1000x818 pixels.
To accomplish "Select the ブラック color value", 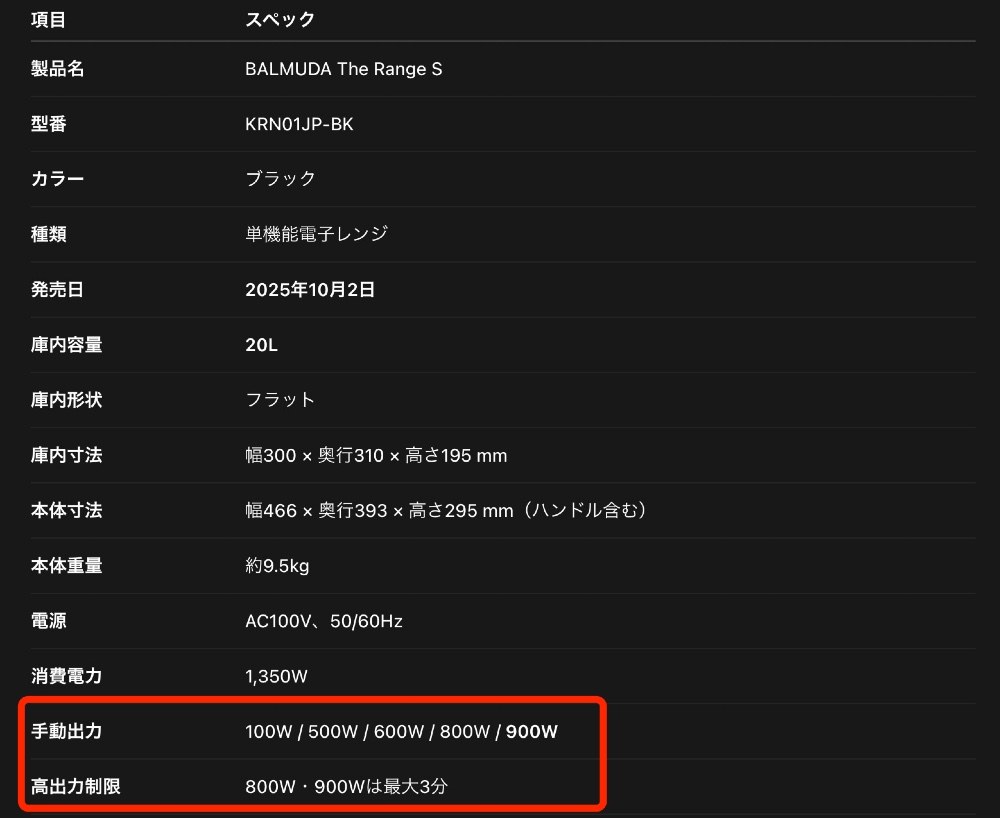I will tap(280, 179).
